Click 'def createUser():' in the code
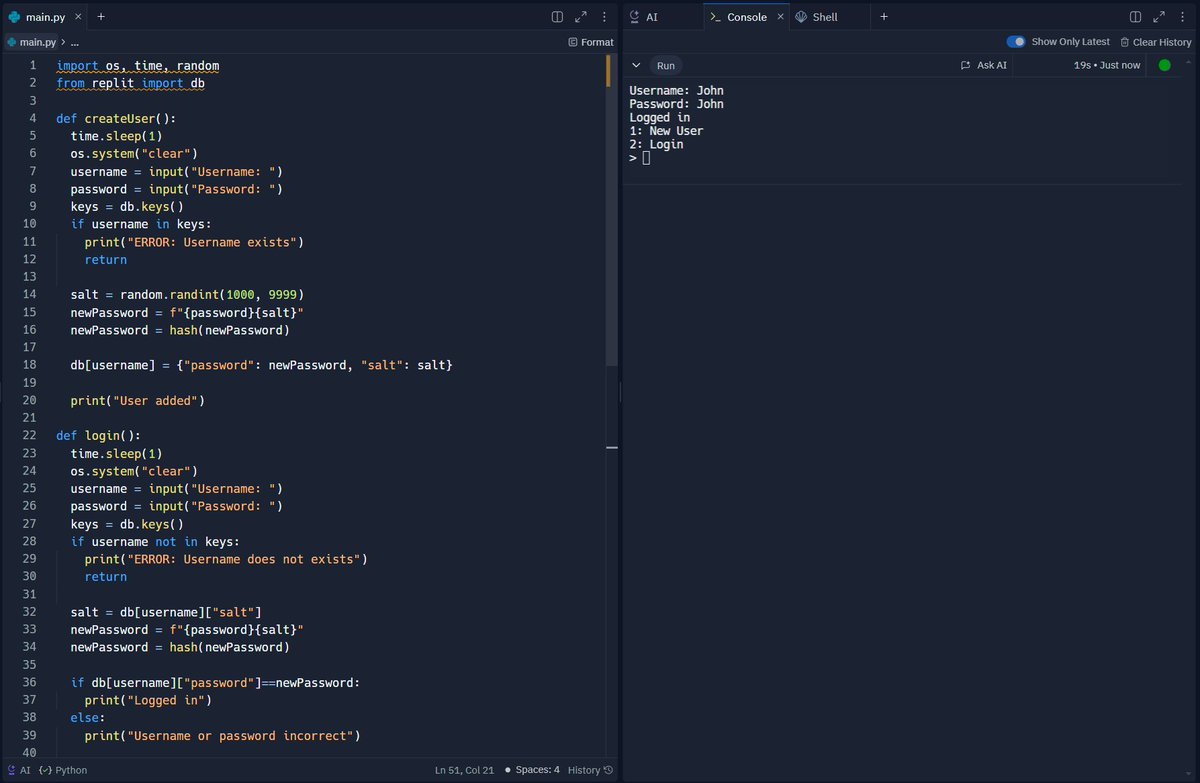 pos(116,118)
